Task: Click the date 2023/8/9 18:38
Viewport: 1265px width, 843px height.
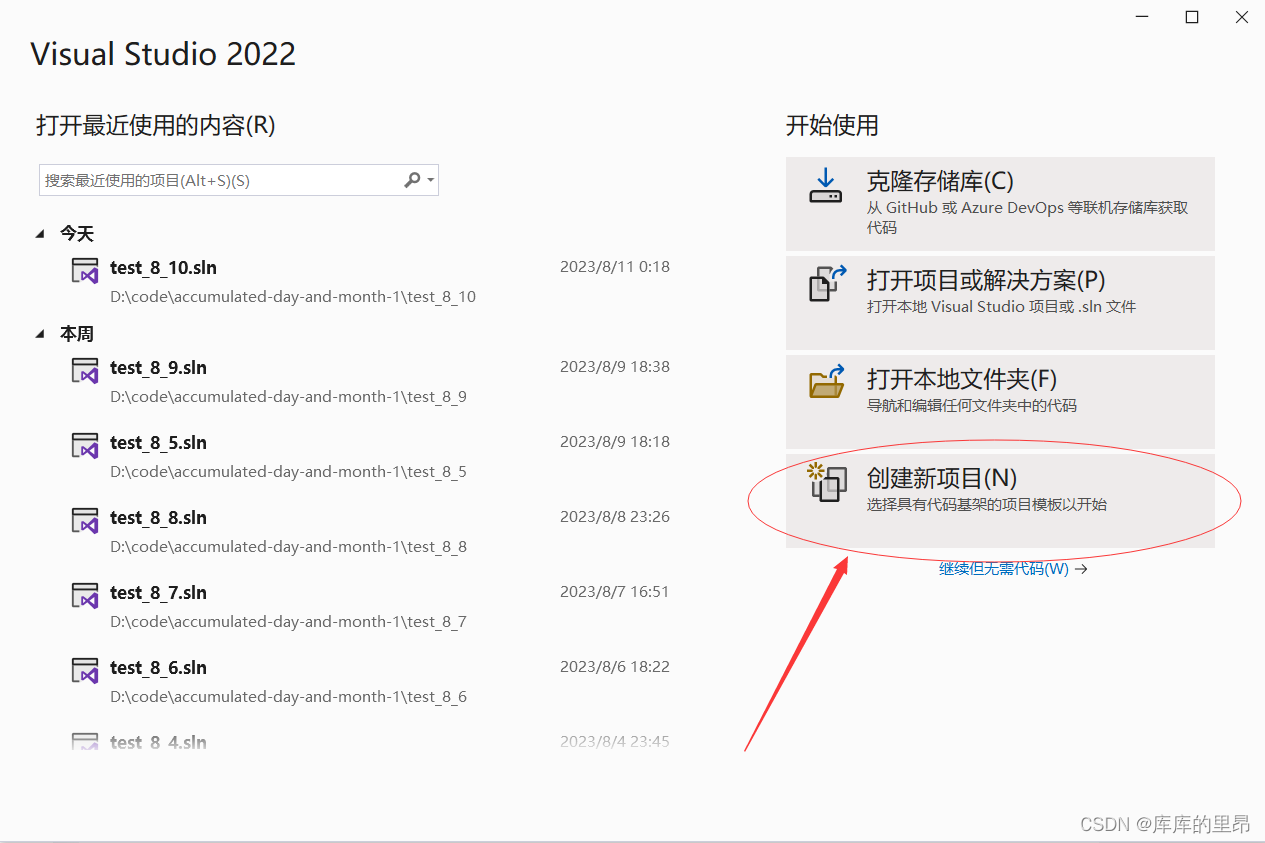Action: (x=615, y=367)
